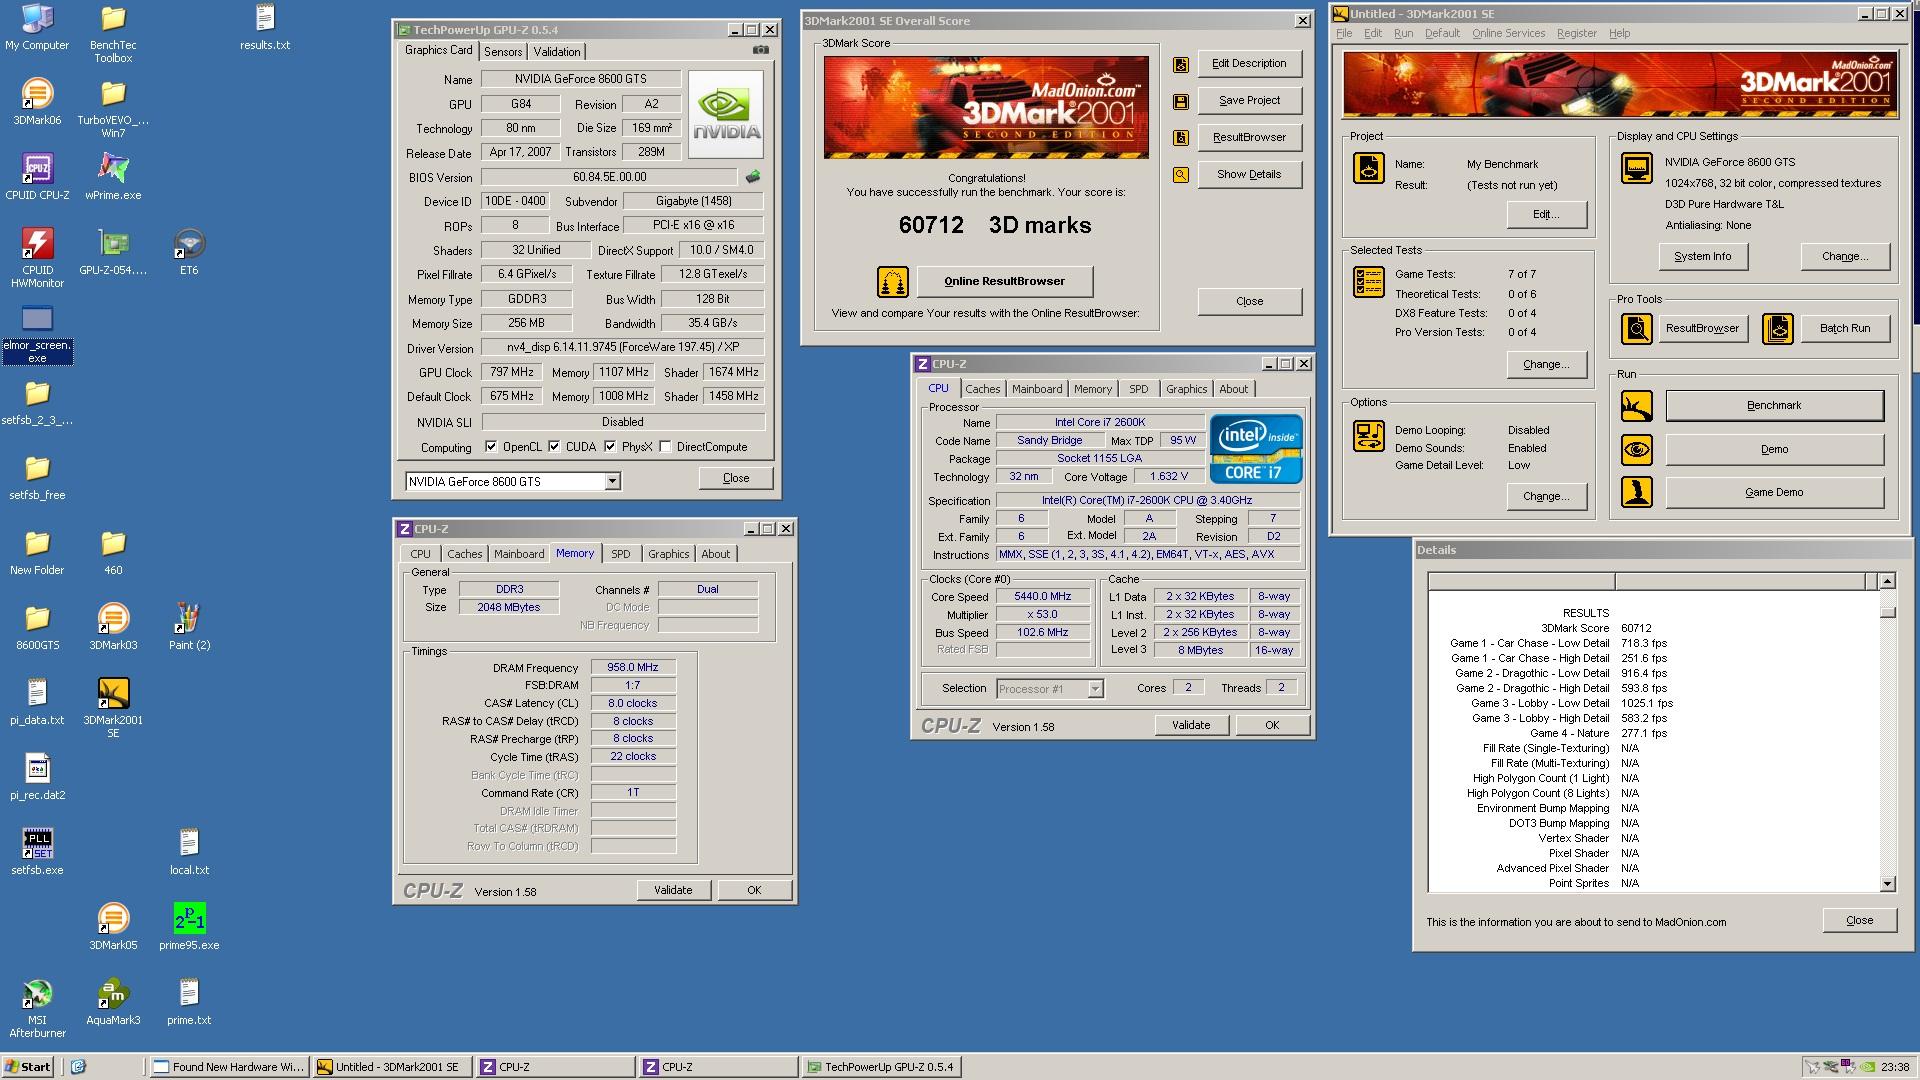The image size is (1920, 1080).
Task: Click the BIOS save chip icon in GPU-Z
Action: (x=753, y=177)
